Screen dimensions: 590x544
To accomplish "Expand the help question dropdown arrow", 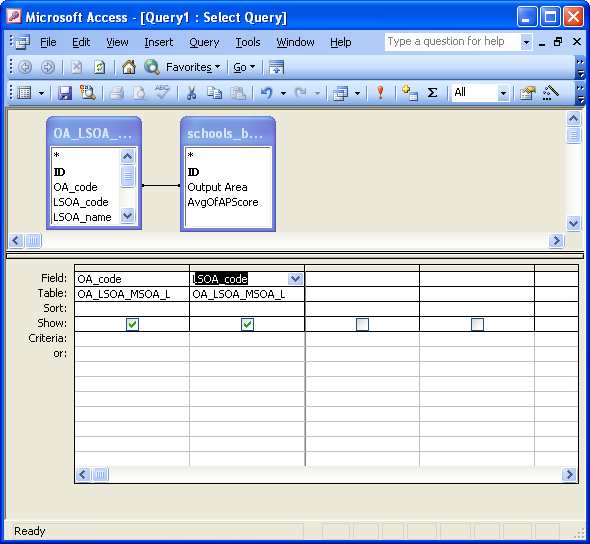I will click(x=526, y=42).
